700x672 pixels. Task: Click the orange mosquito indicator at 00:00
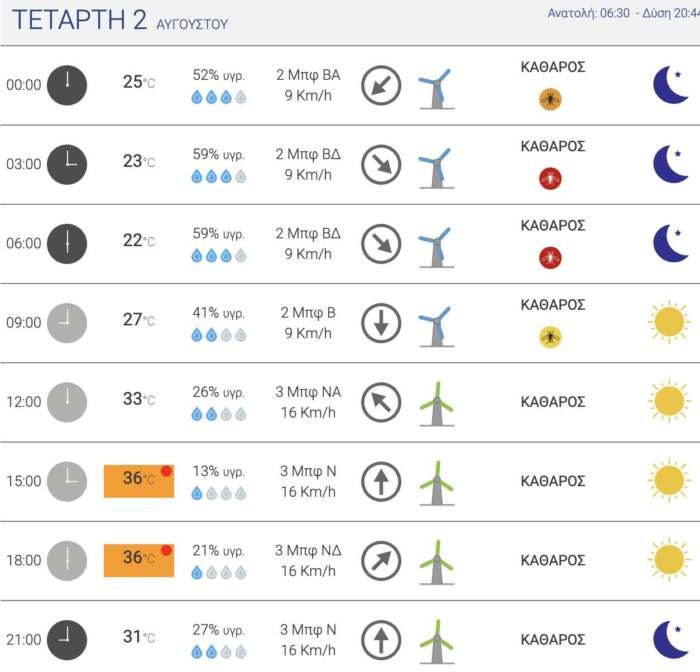[550, 99]
